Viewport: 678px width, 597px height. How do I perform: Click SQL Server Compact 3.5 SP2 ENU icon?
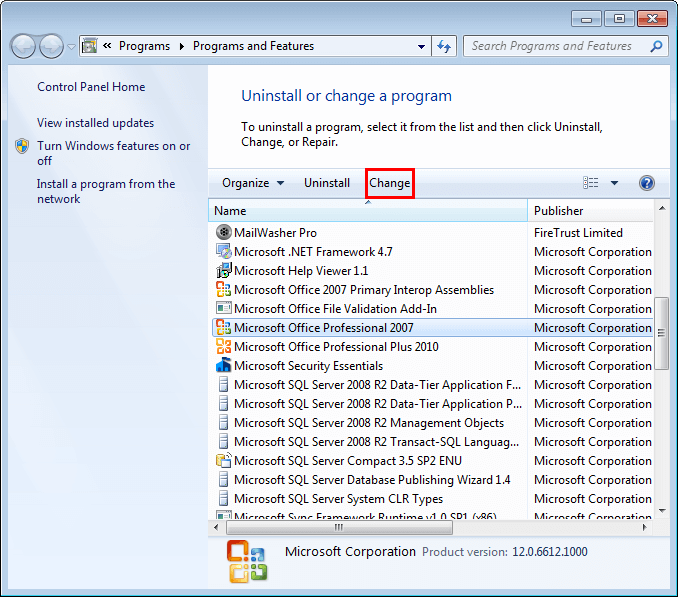coord(224,460)
